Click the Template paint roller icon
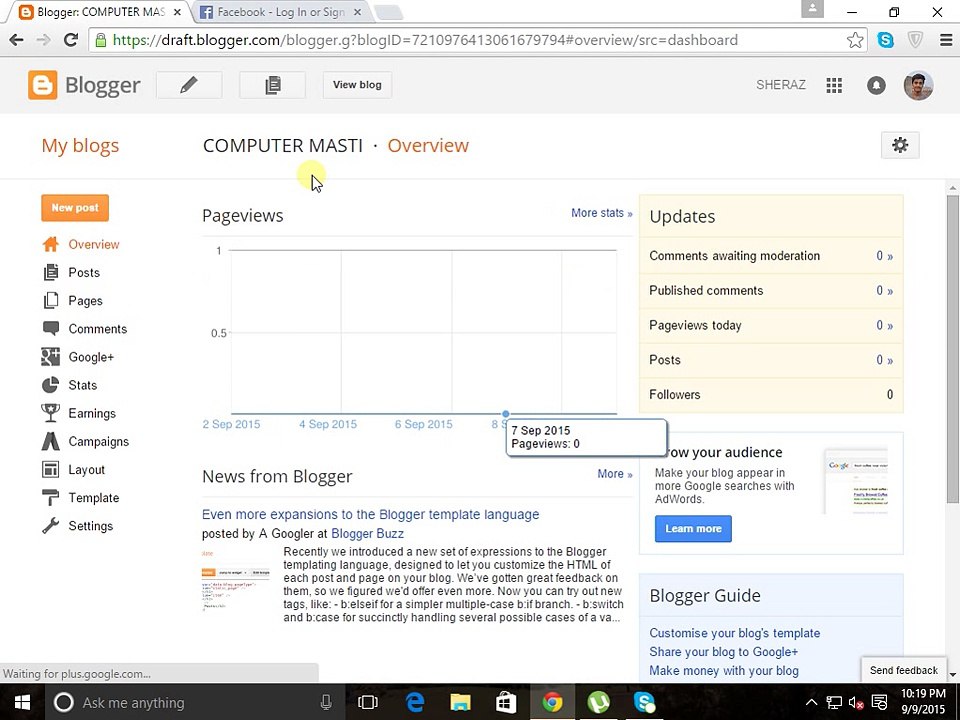The image size is (960, 720). pos(51,498)
